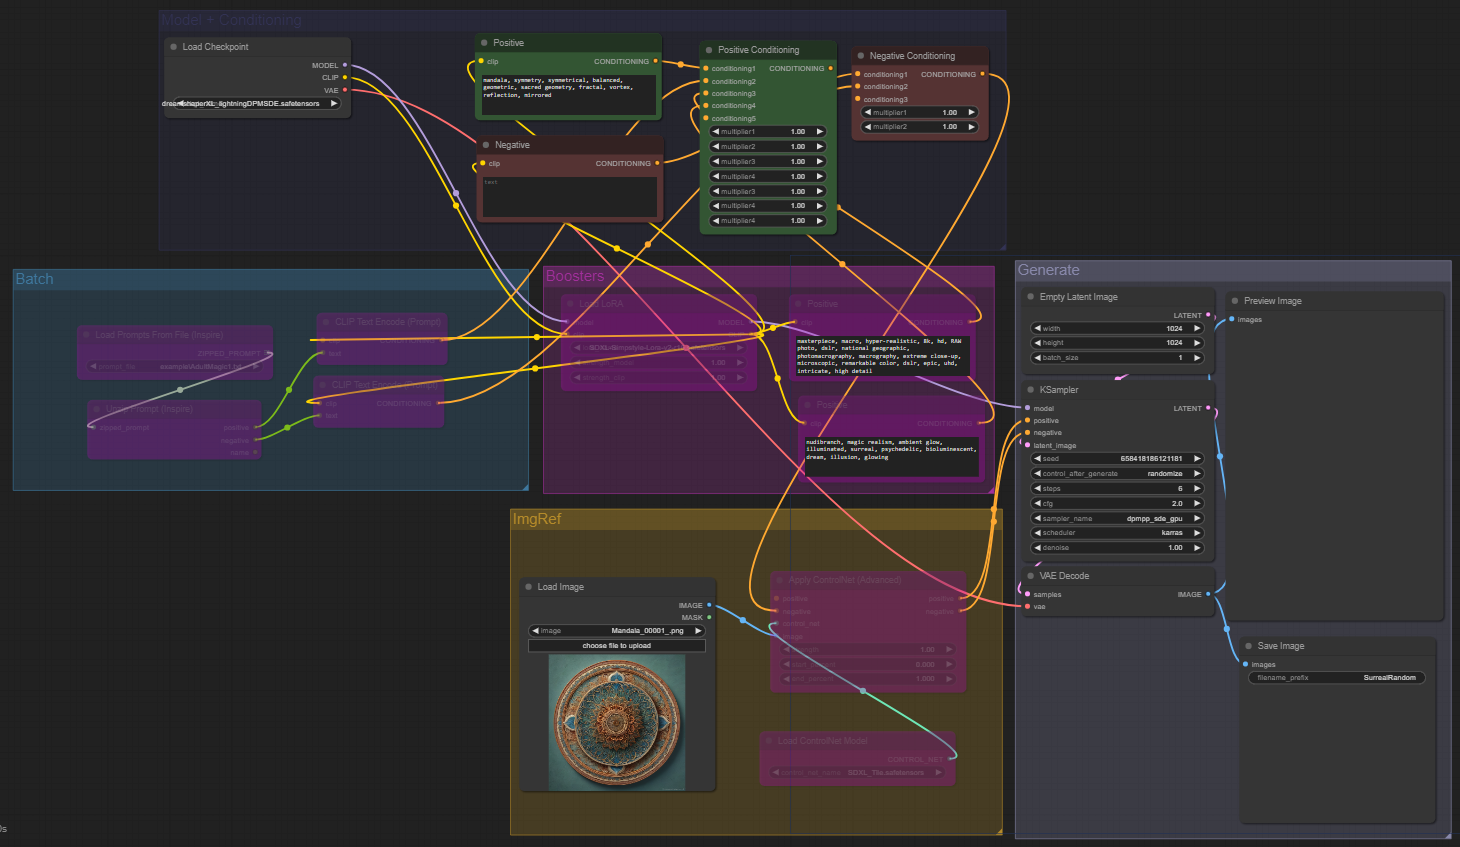Click the MODEL output socket on Load Checkpoint

345,65
